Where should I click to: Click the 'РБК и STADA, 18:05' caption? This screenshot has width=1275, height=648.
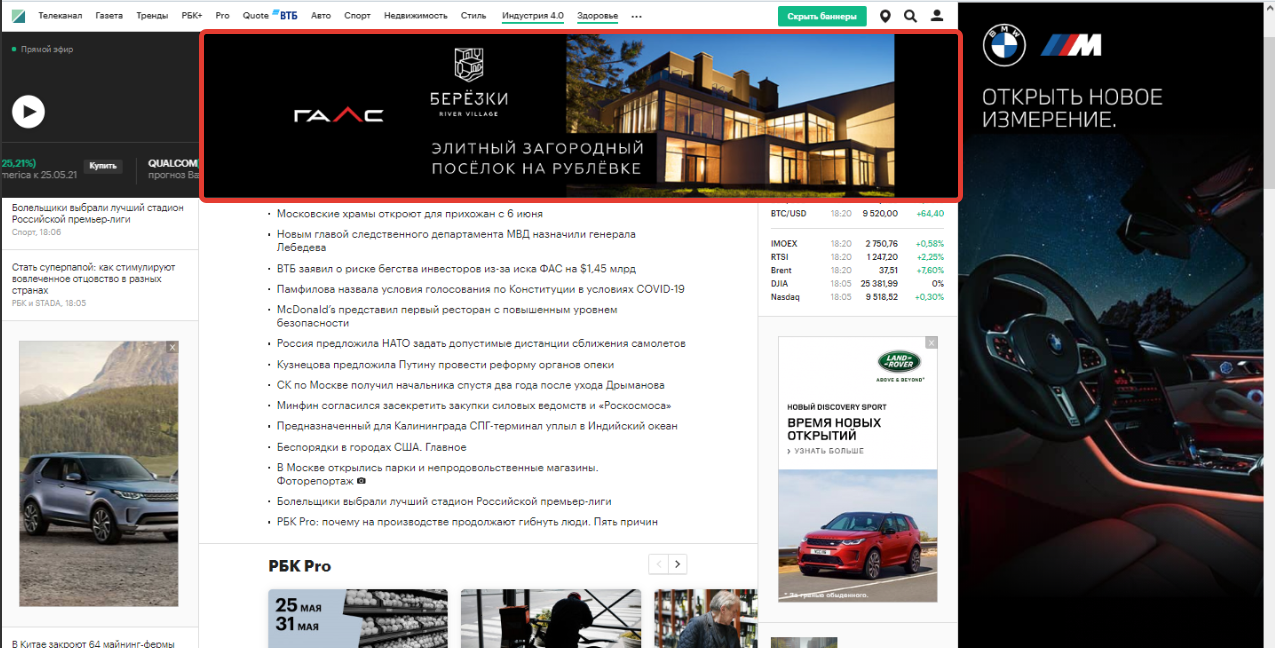pos(49,303)
